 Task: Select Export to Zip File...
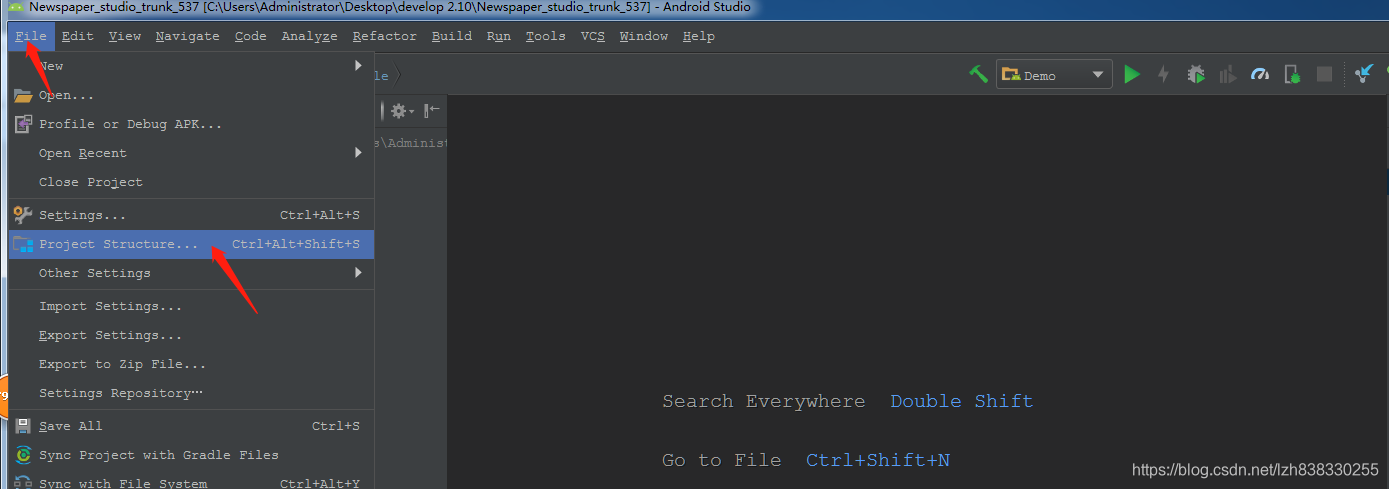pyautogui.click(x=191, y=364)
